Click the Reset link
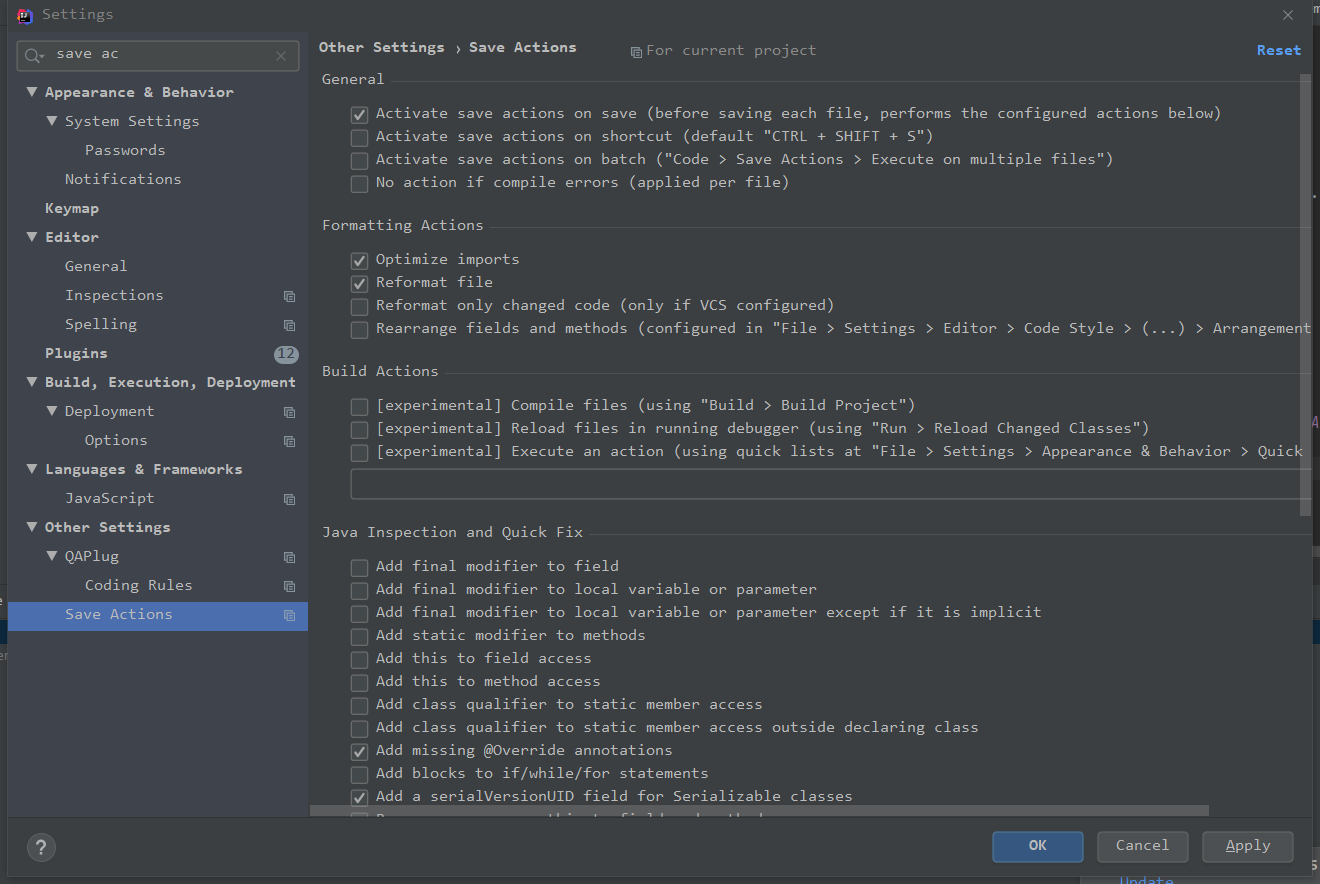Screen dimensions: 1320x884 (1278, 50)
